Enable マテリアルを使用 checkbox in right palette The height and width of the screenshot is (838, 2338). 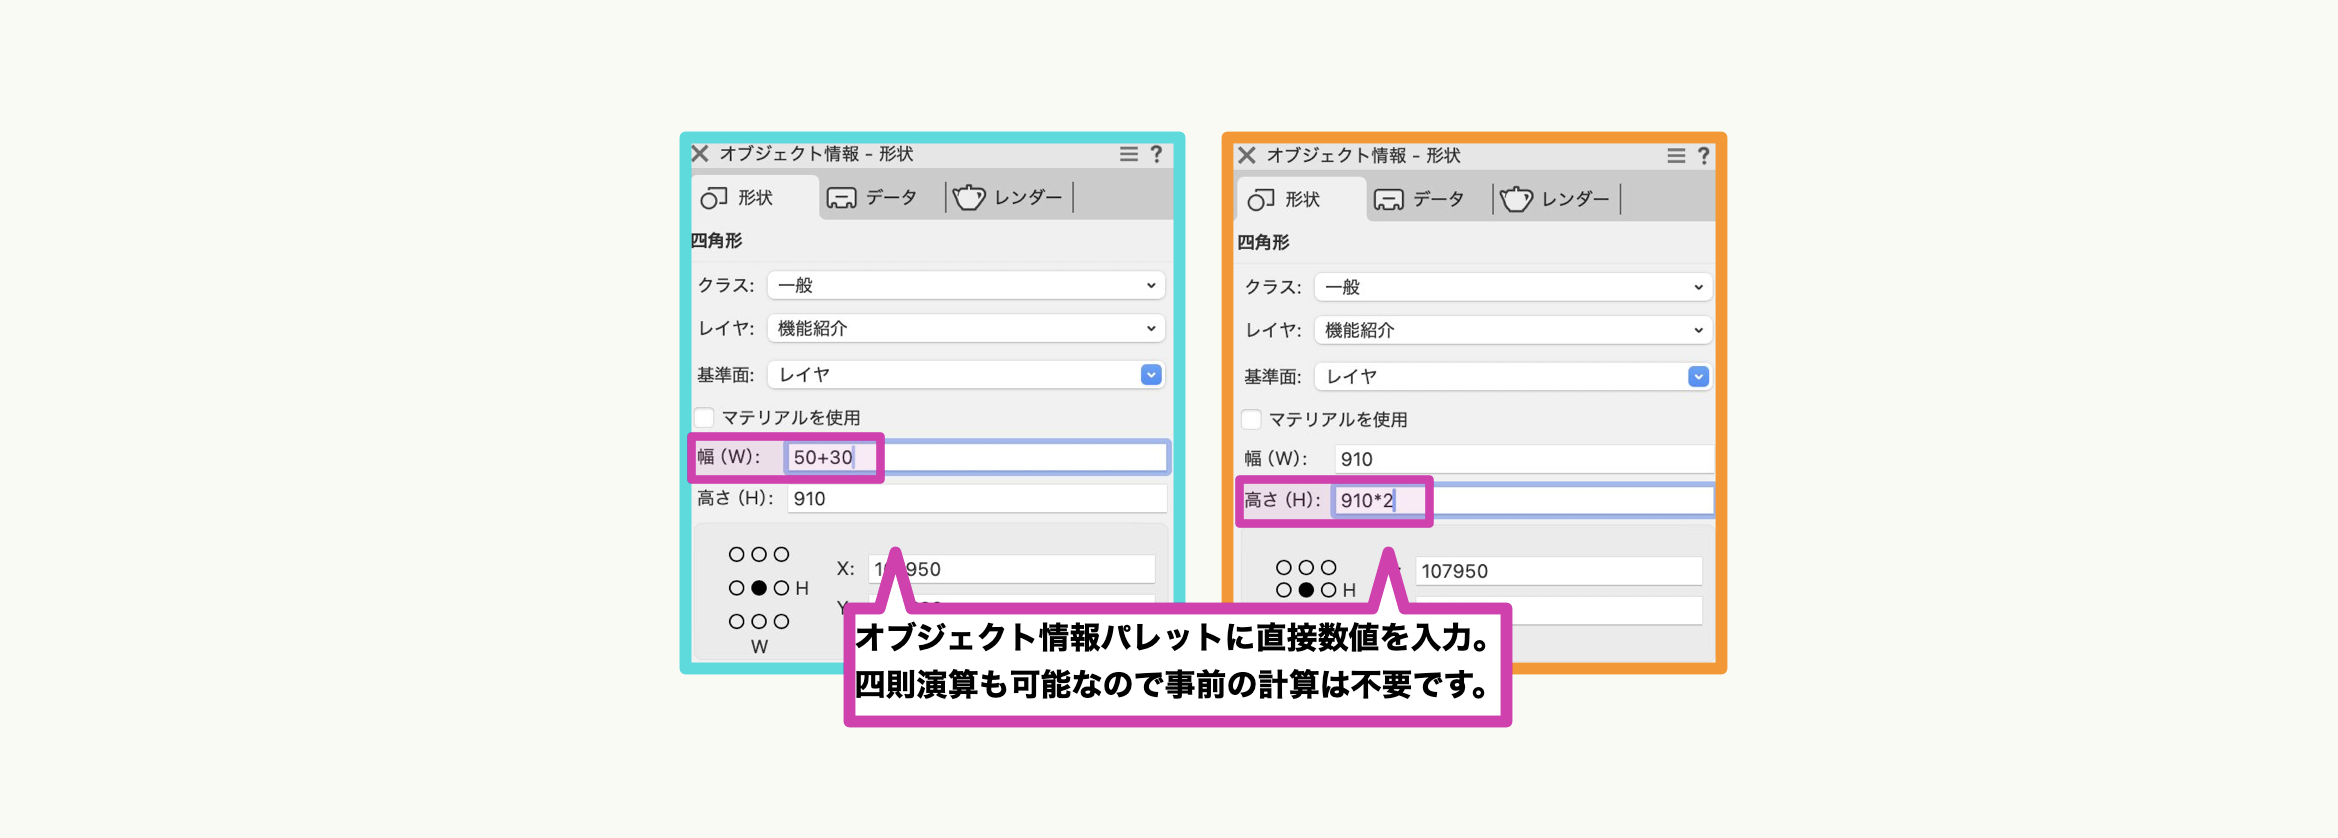tap(1252, 420)
